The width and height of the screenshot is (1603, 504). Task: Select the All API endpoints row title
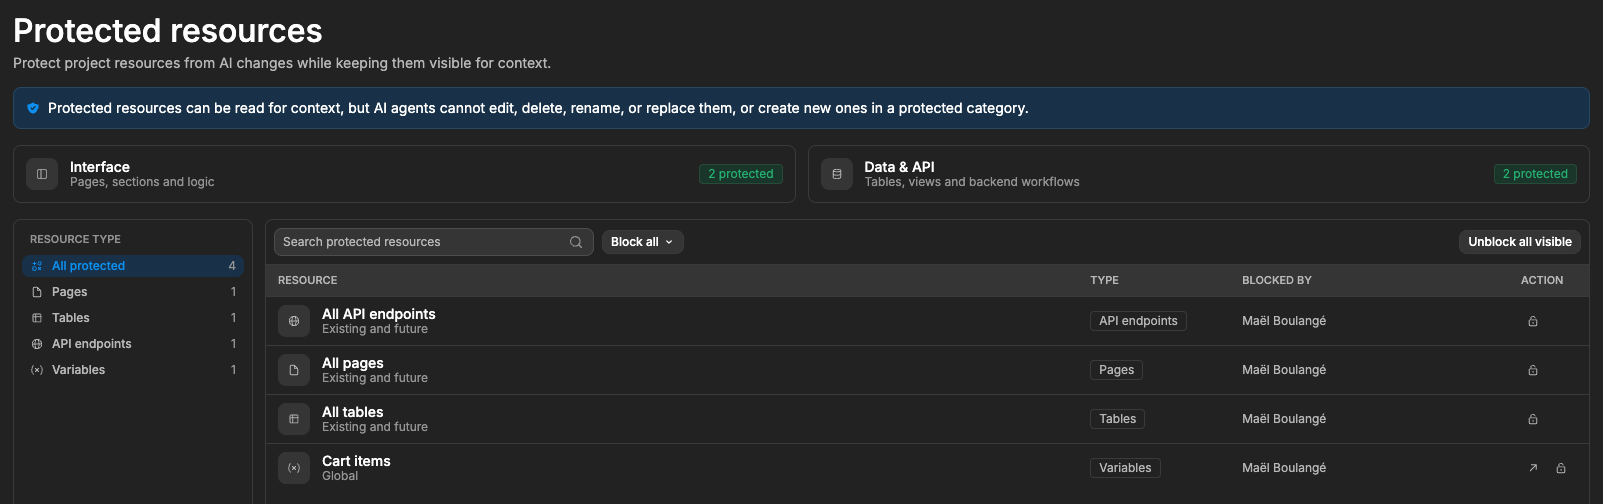pyautogui.click(x=379, y=314)
